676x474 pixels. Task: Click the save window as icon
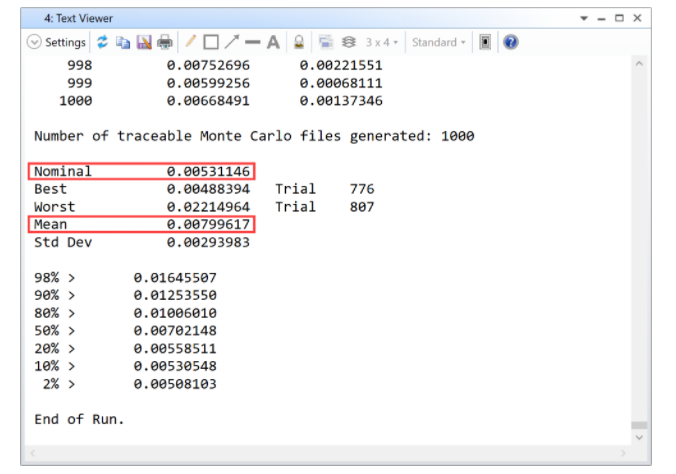click(144, 42)
